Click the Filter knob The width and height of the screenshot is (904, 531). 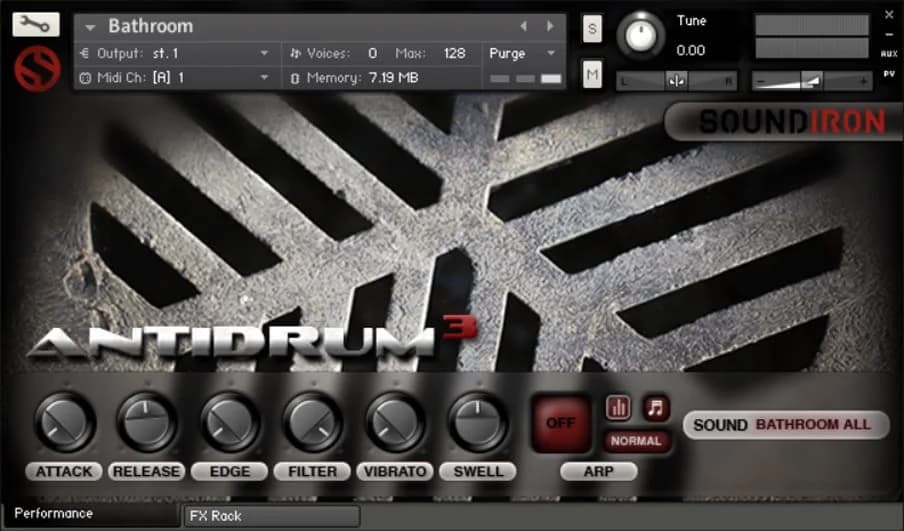312,422
